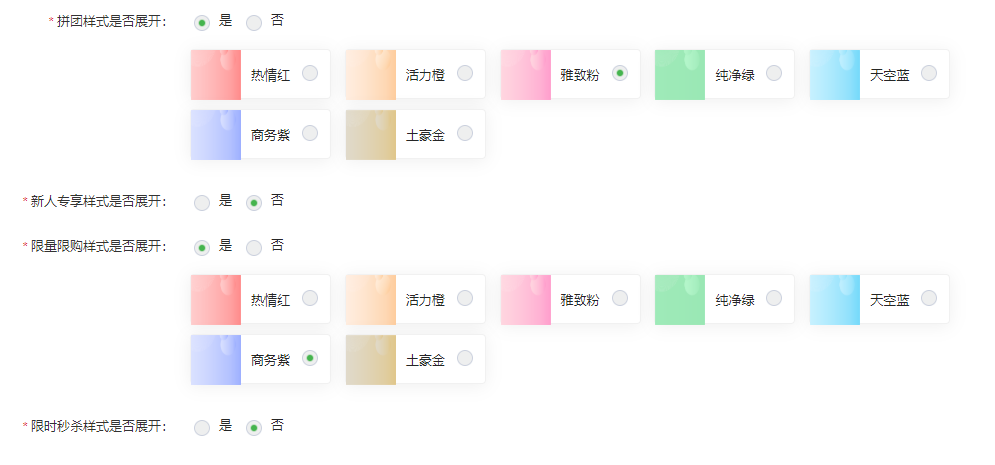Select 土豪金 radio in 拼团 section
The height and width of the screenshot is (465, 995).
[x=465, y=133]
